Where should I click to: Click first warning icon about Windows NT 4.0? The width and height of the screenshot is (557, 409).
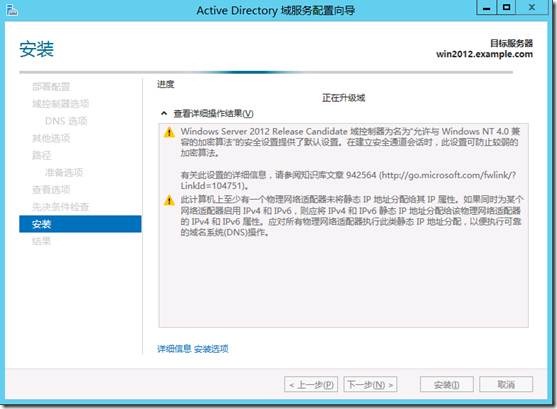pyautogui.click(x=169, y=132)
